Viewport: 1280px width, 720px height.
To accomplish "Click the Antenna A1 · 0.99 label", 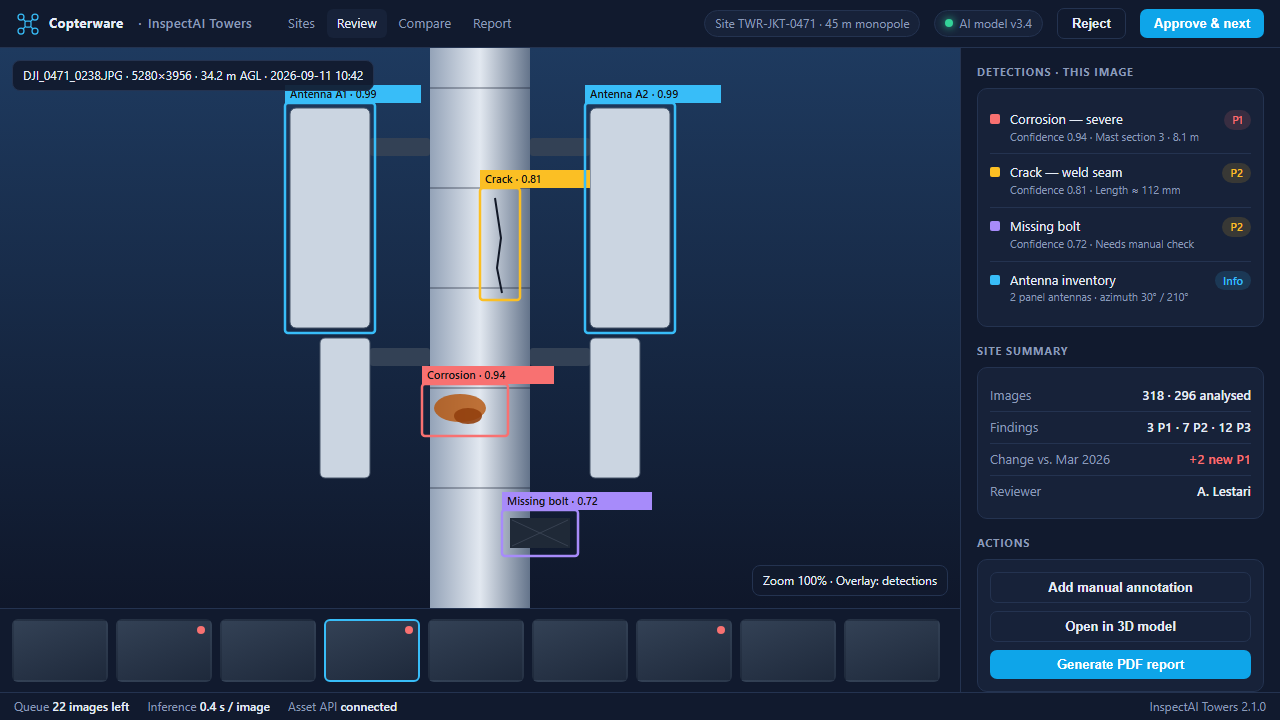I will [353, 94].
